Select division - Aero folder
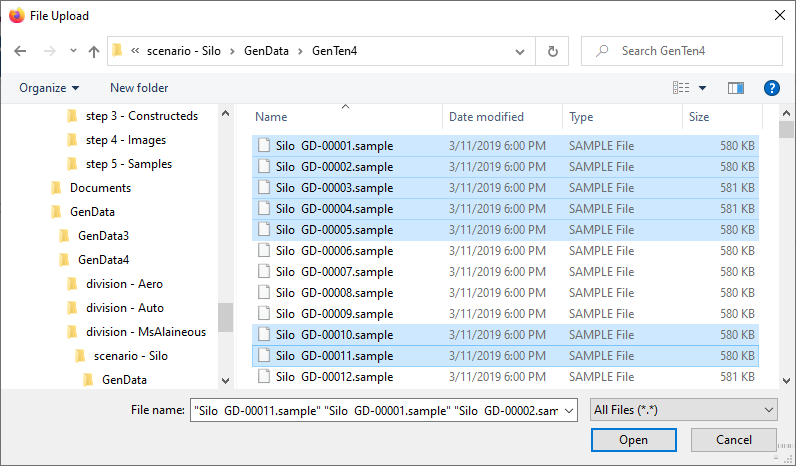This screenshot has width=796, height=466. pyautogui.click(x=123, y=284)
